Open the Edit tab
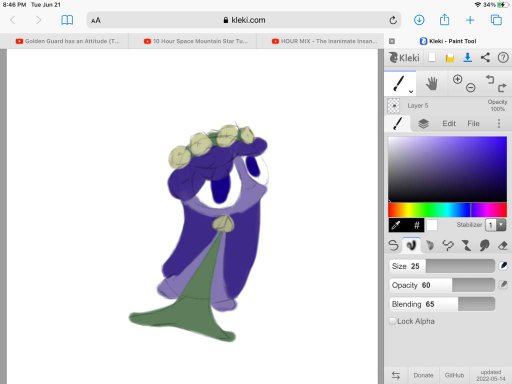 tap(449, 124)
